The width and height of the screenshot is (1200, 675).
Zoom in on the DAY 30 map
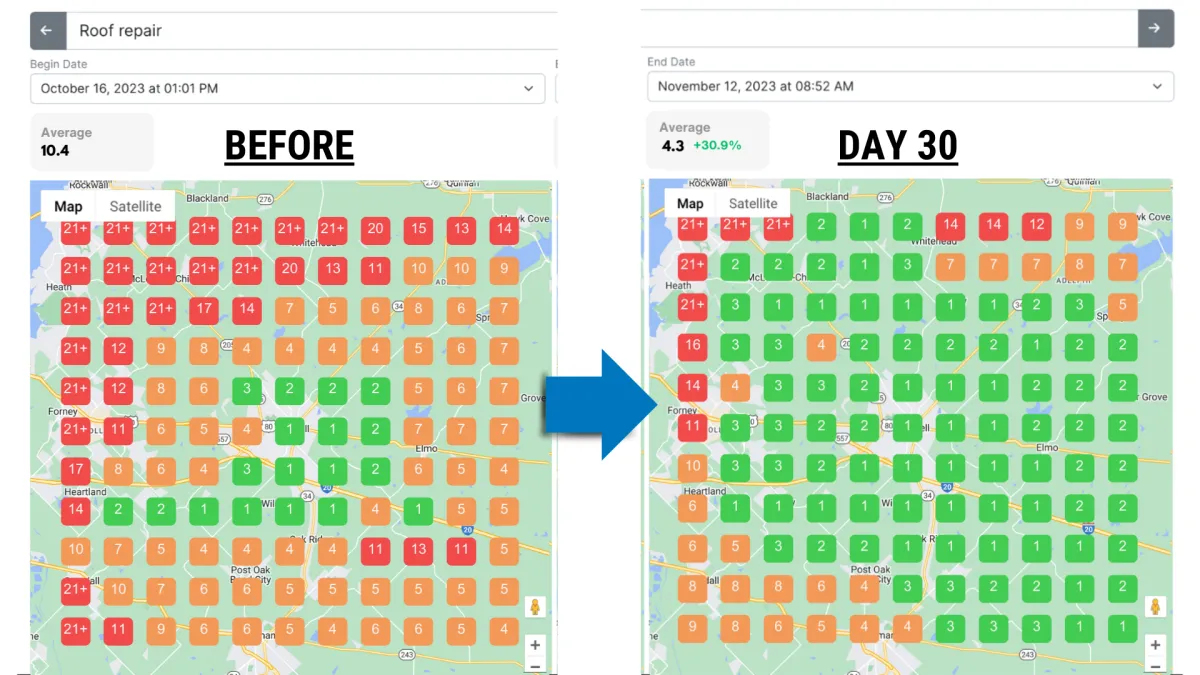(x=1156, y=645)
